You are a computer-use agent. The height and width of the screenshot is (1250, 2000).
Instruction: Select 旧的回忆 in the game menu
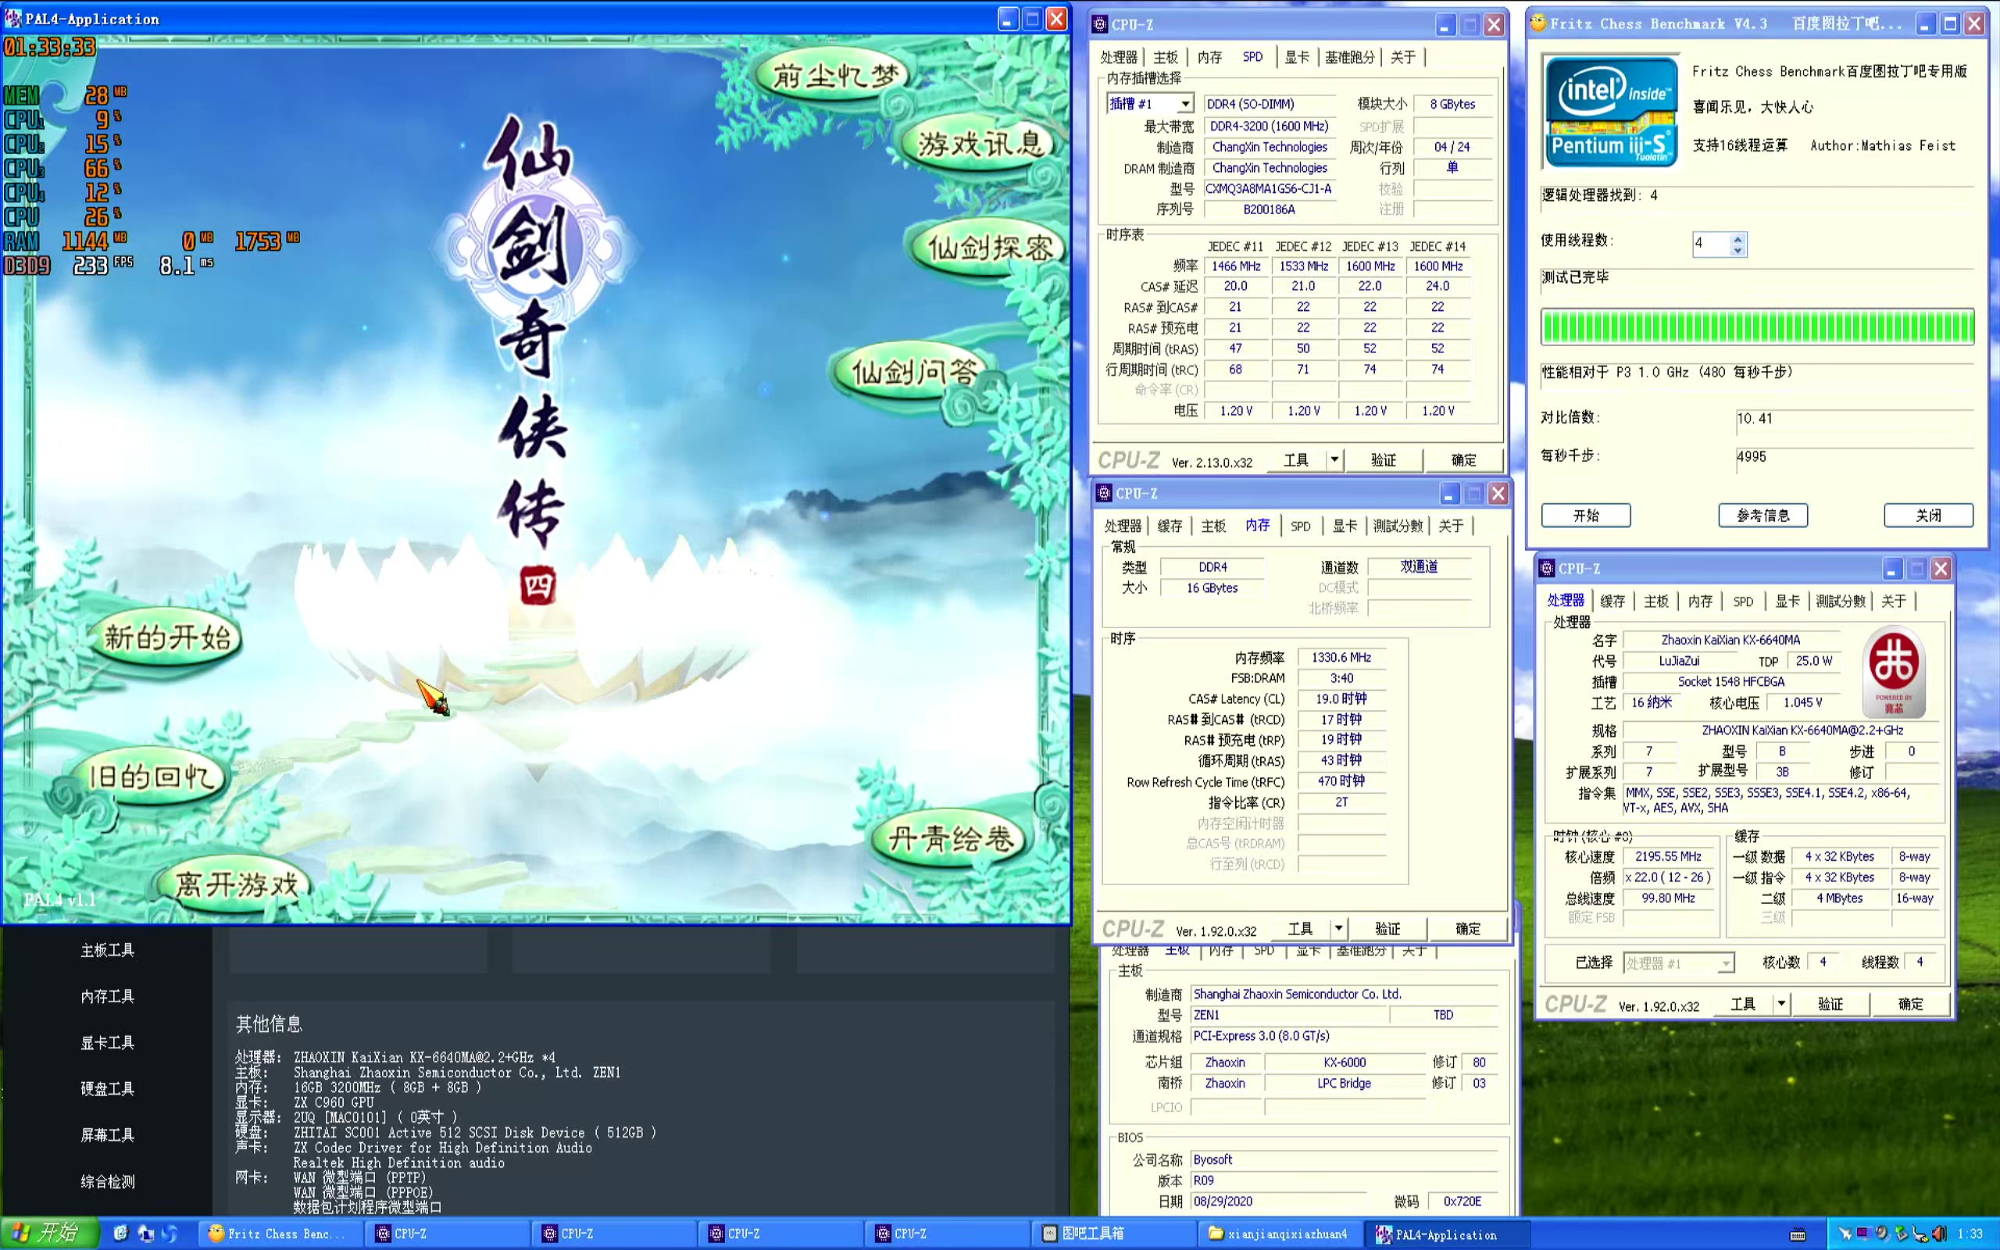tap(152, 777)
